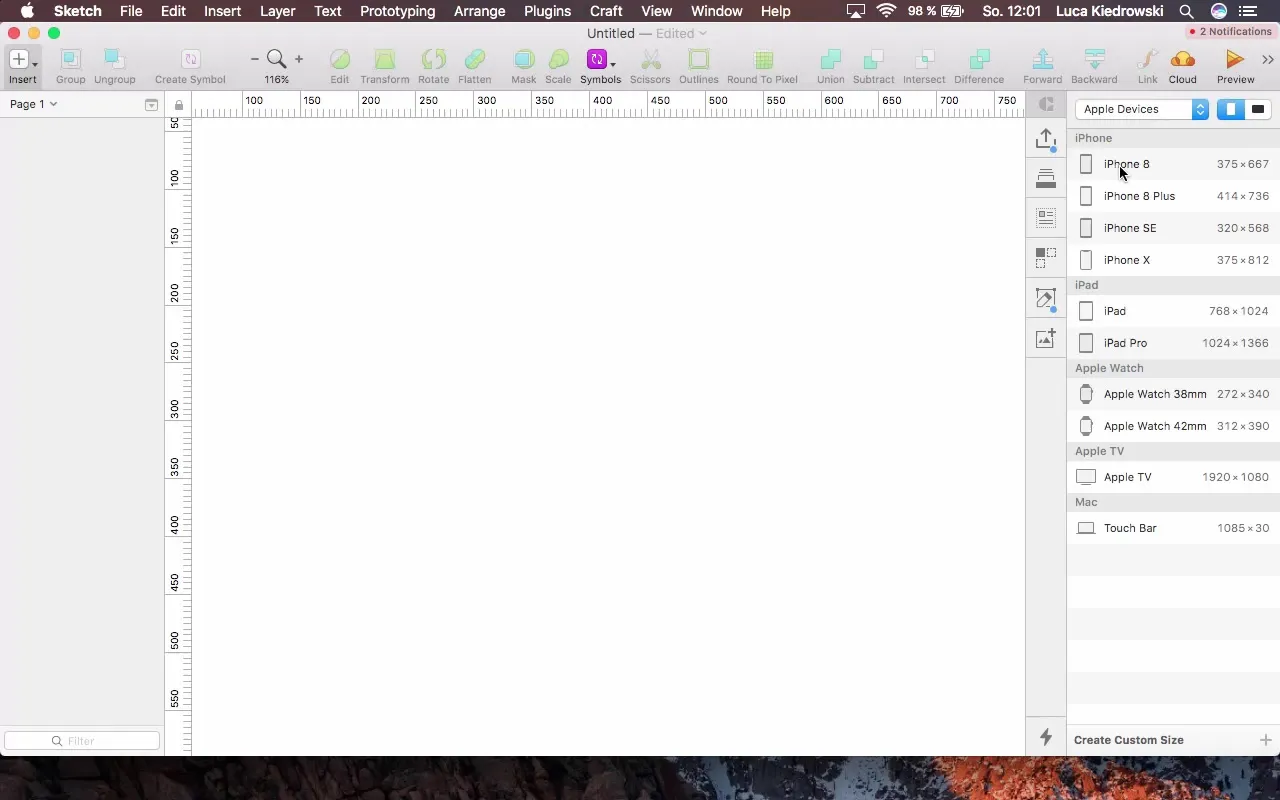
Task: Open the Layer menu
Action: 277,11
